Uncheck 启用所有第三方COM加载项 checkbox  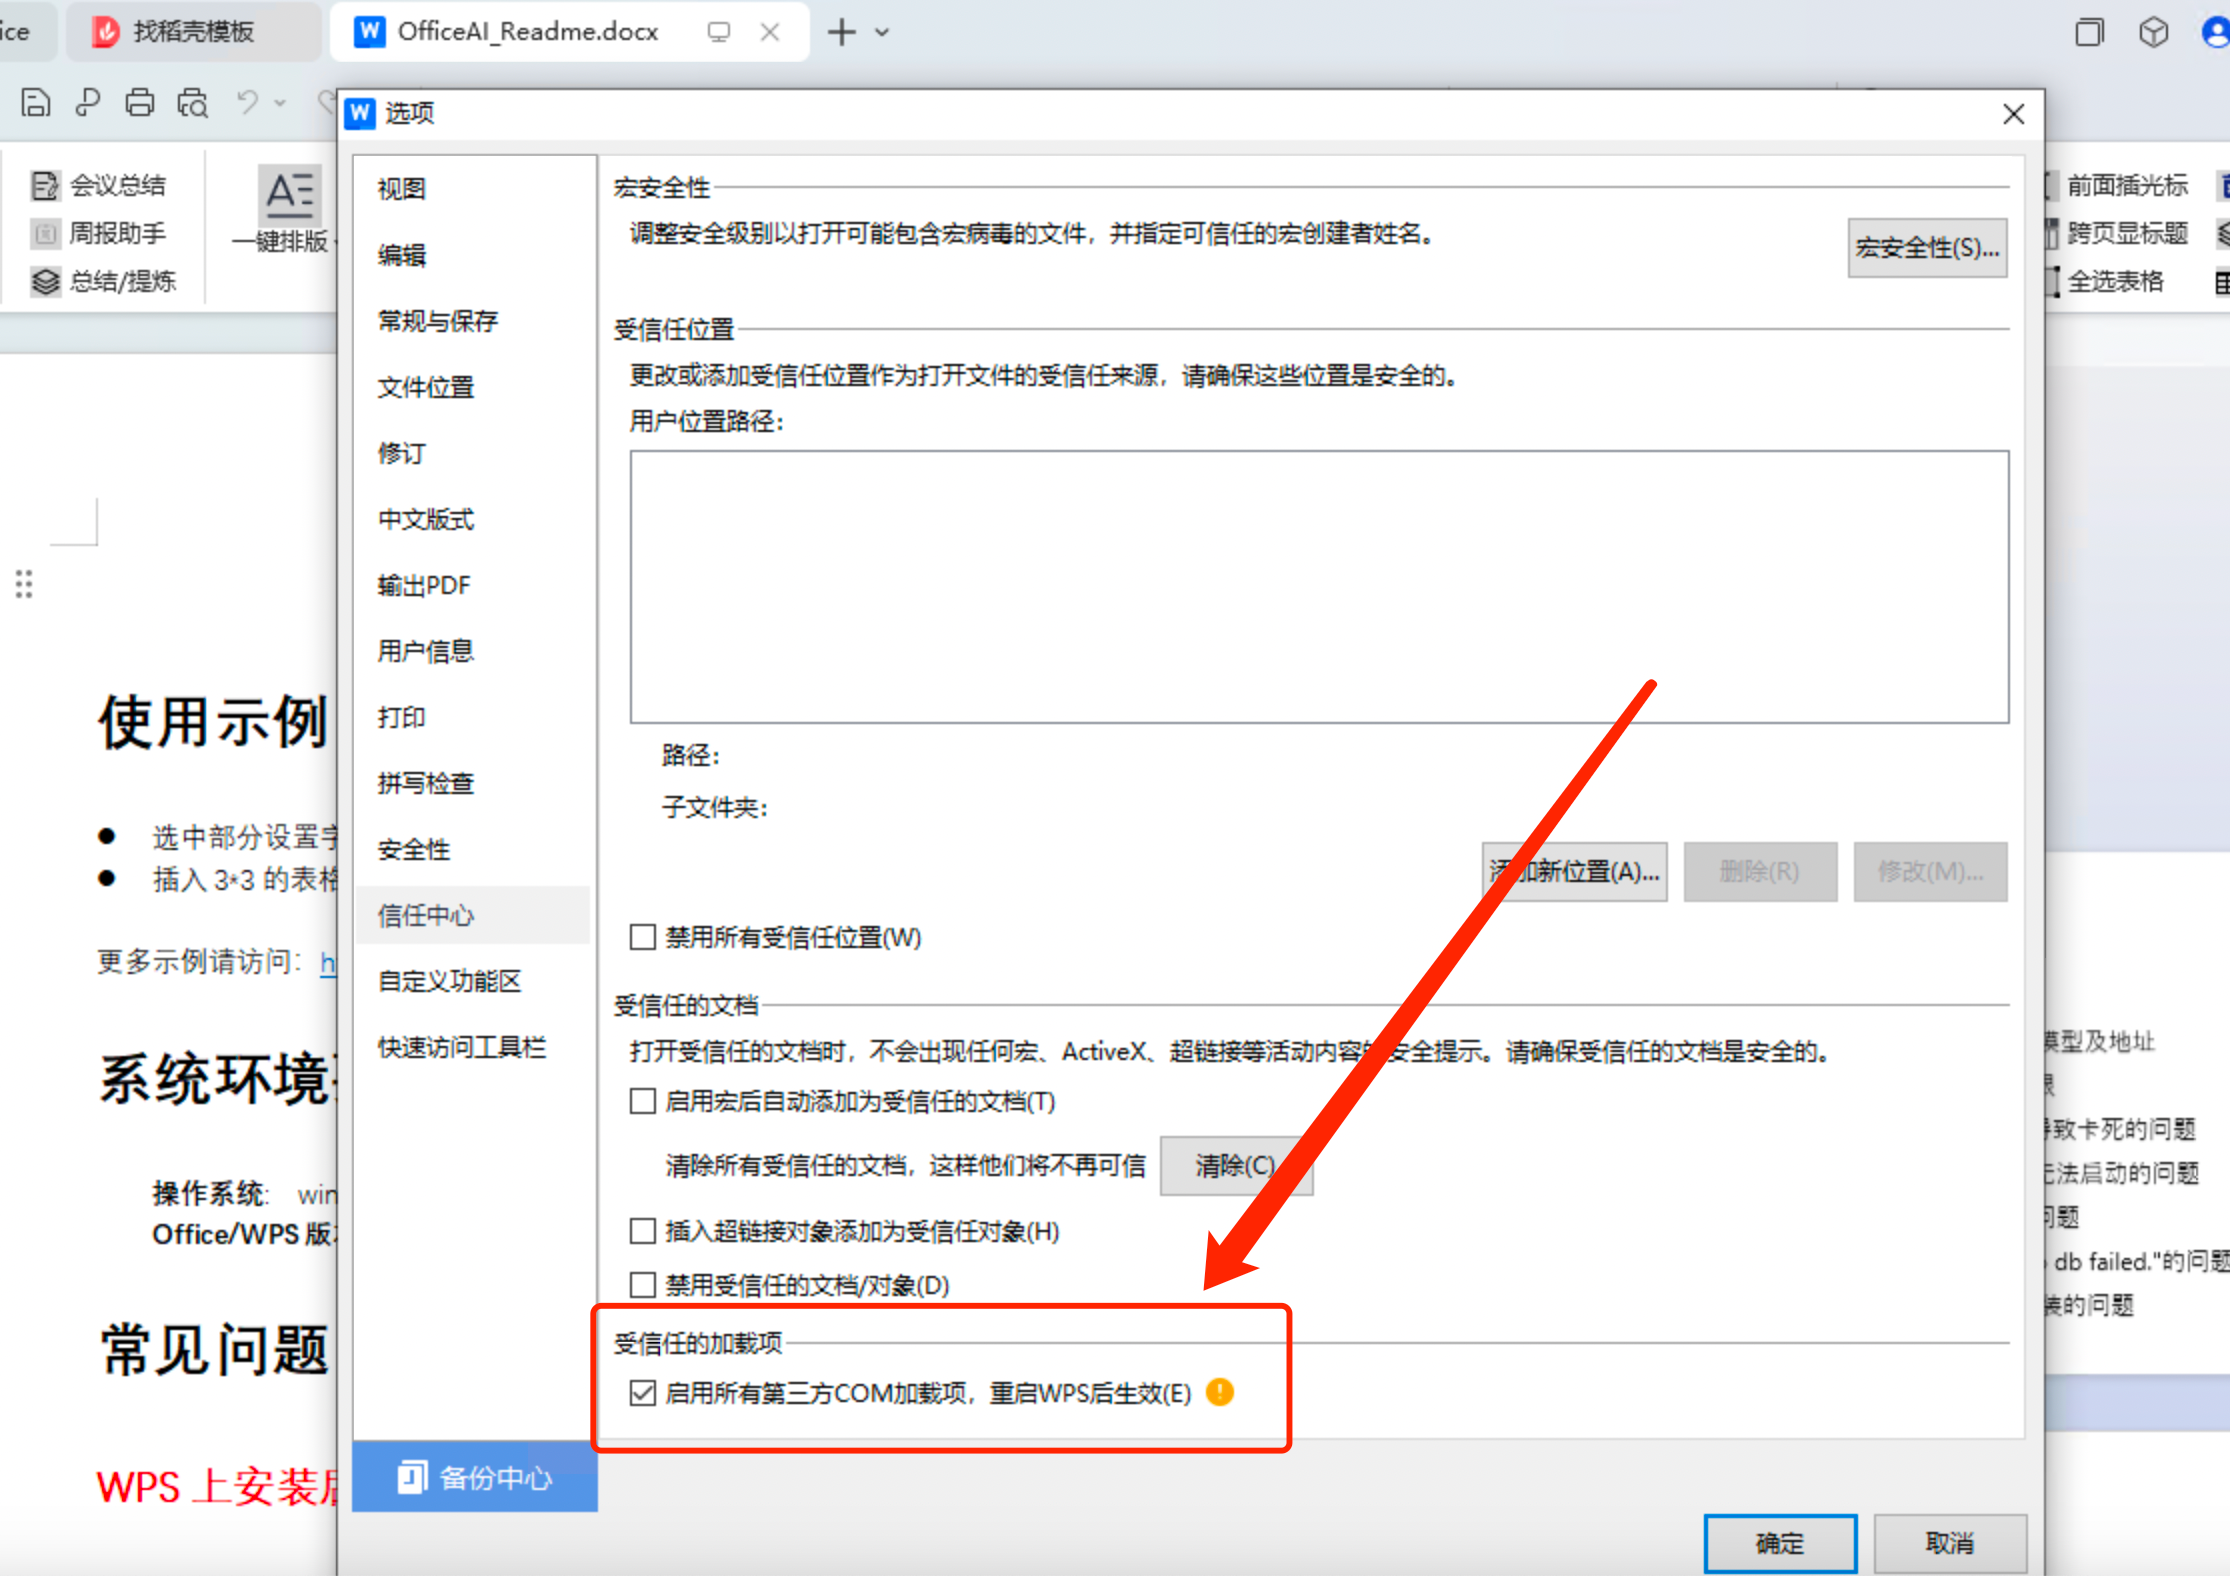(x=643, y=1392)
